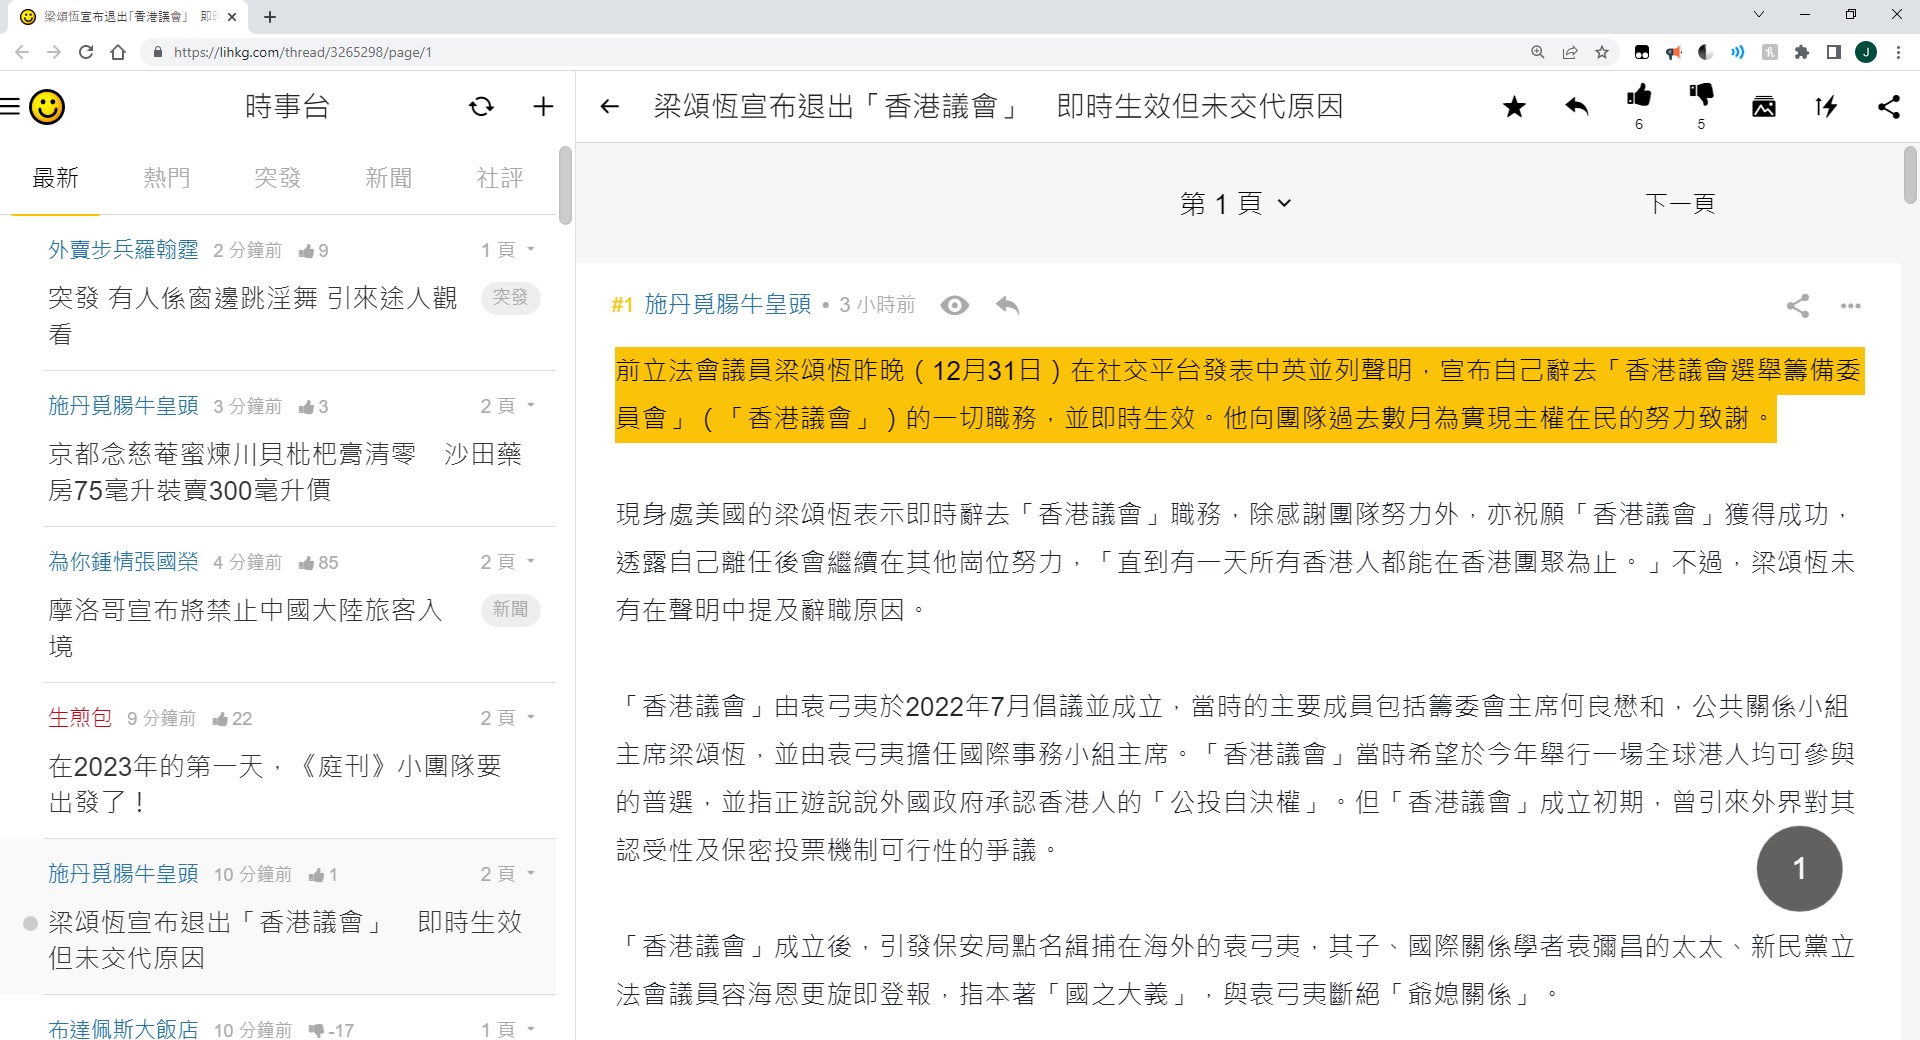Go back using thread header arrow

(x=609, y=107)
